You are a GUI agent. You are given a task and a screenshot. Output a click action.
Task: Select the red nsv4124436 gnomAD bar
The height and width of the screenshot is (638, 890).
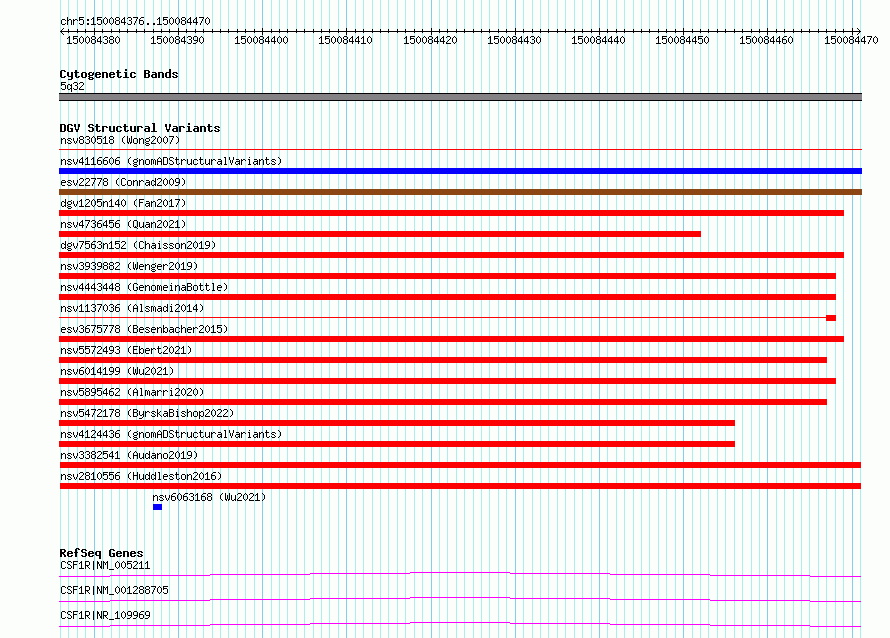coord(397,444)
